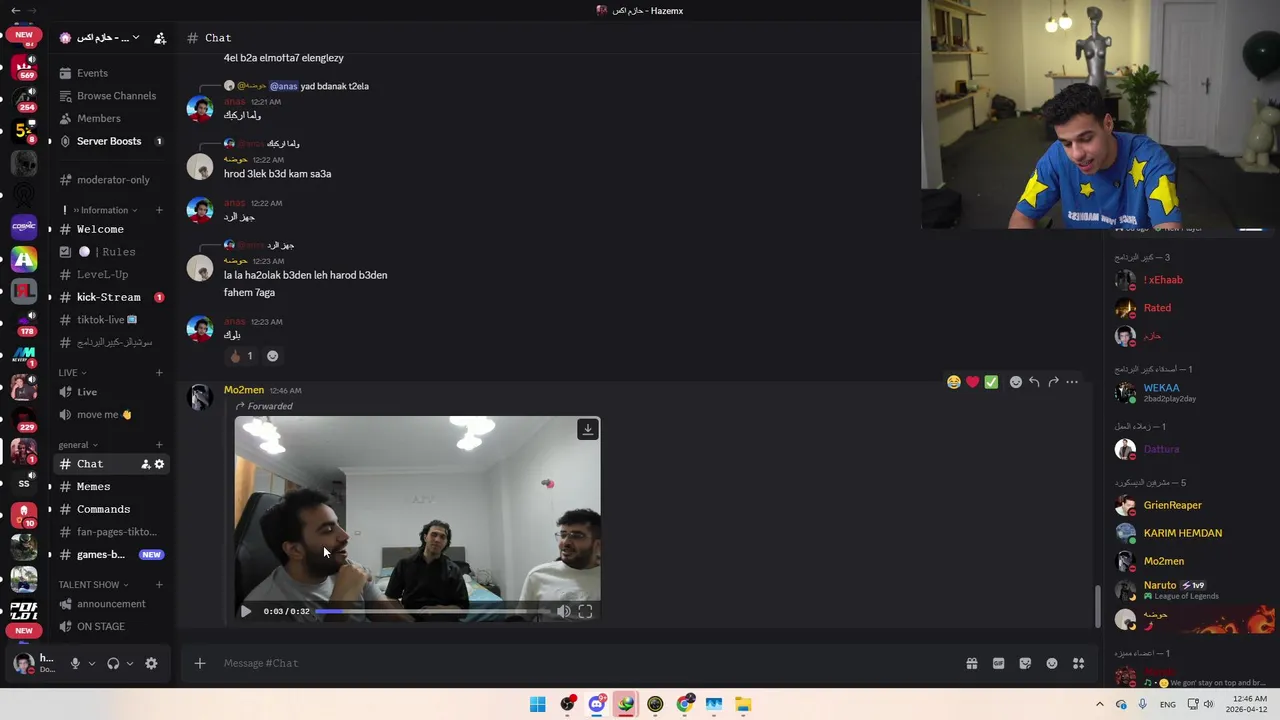This screenshot has width=1280, height=720.
Task: Join the Live voice channel
Action: [111, 392]
